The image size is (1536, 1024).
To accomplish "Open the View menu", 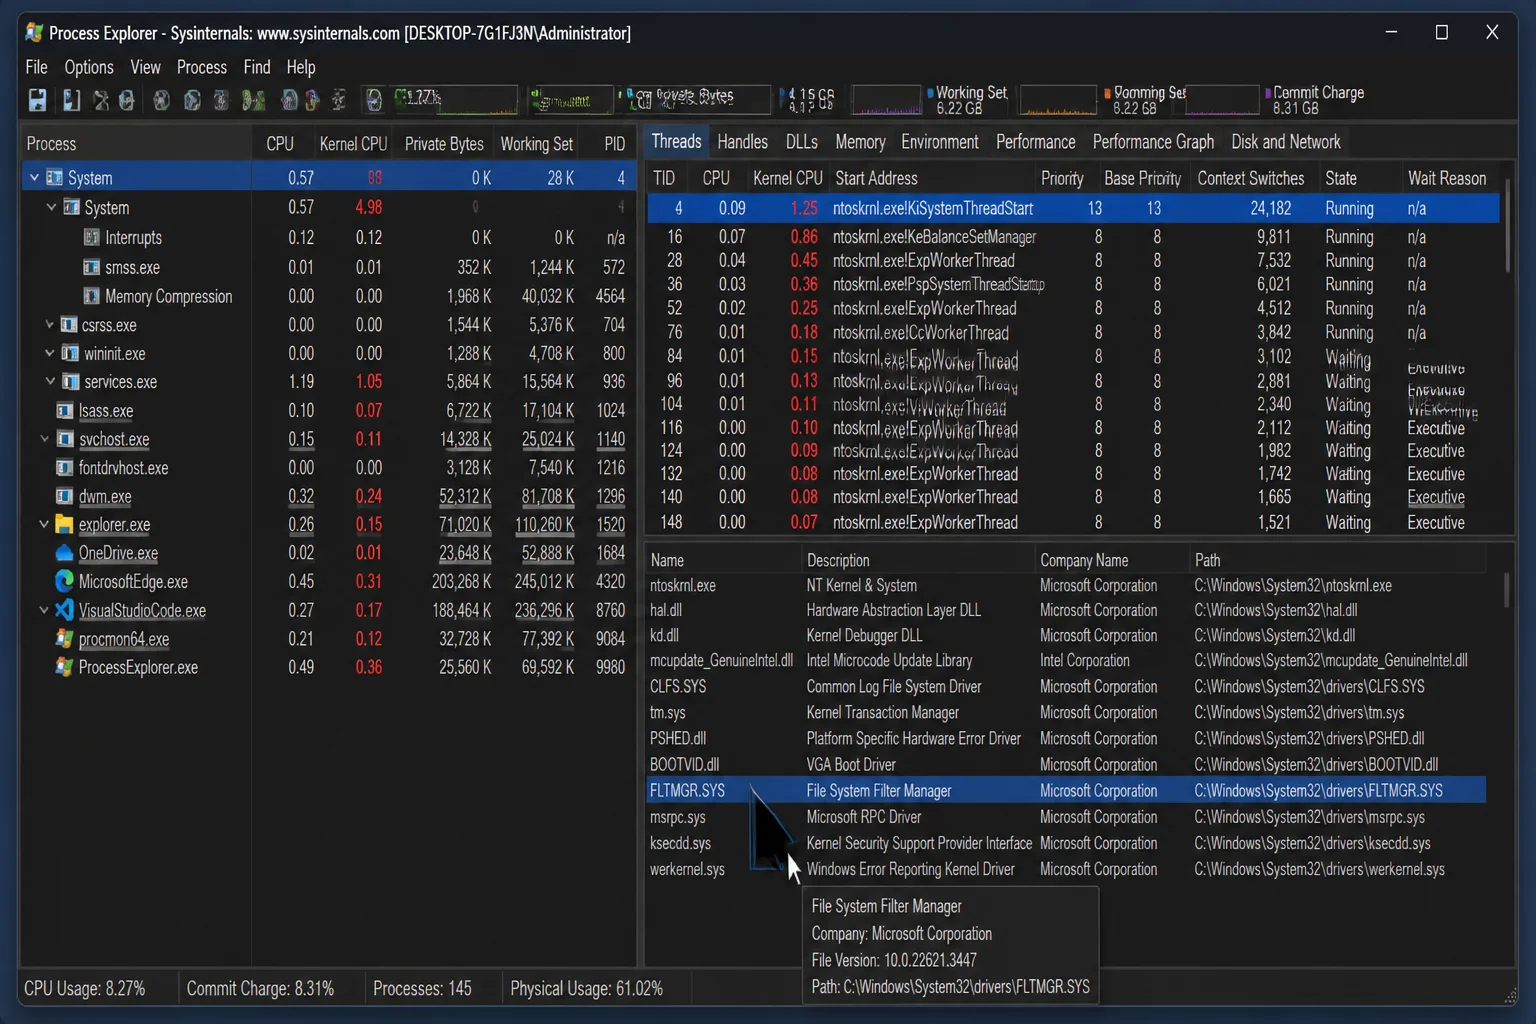I will pyautogui.click(x=145, y=67).
